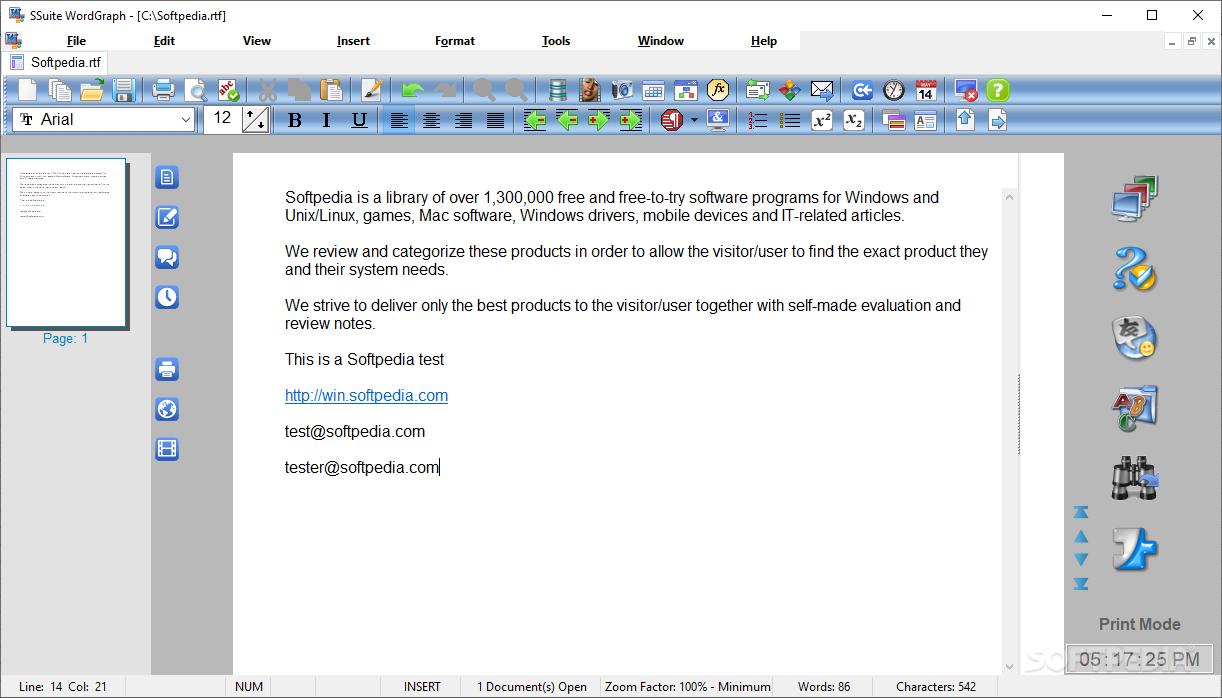Open the Insert menu
The width and height of the screenshot is (1222, 698).
pyautogui.click(x=353, y=41)
